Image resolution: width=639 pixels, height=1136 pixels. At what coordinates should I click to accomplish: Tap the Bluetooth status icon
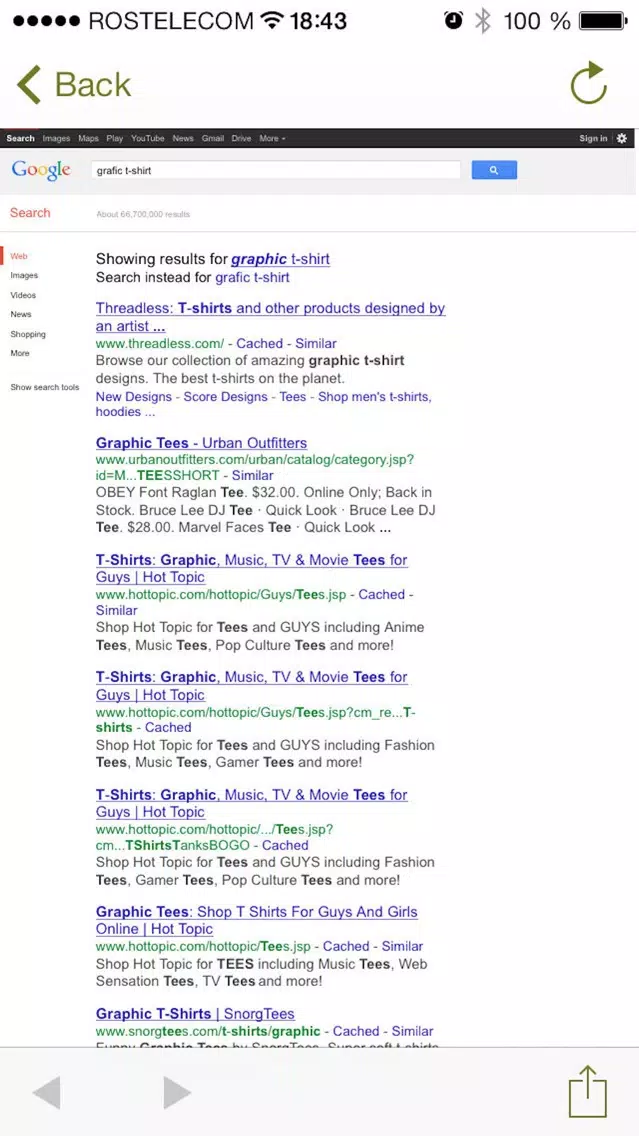[483, 21]
